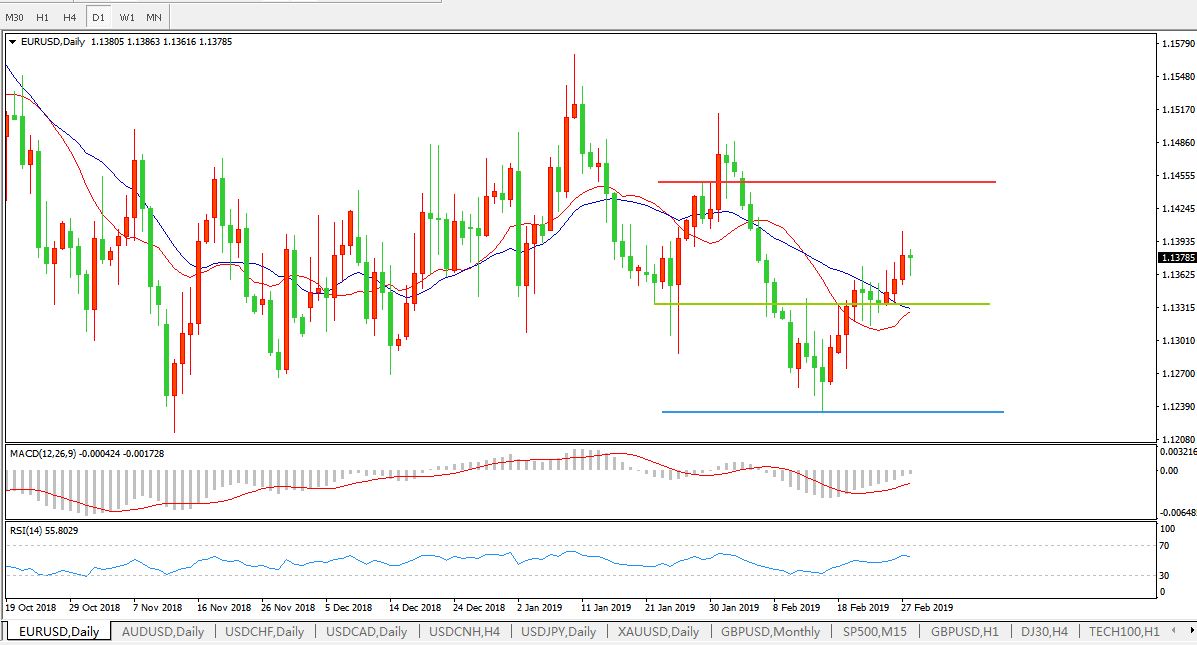
Task: Switch to the USDCHF,Daily tab
Action: click(x=265, y=631)
